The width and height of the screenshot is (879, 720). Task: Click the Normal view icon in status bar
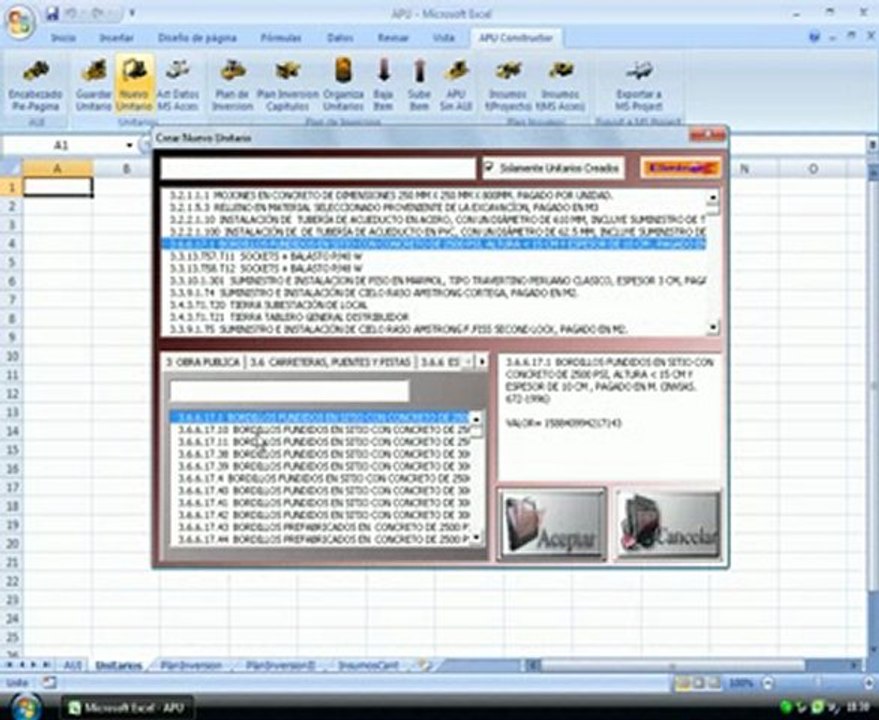tap(683, 682)
